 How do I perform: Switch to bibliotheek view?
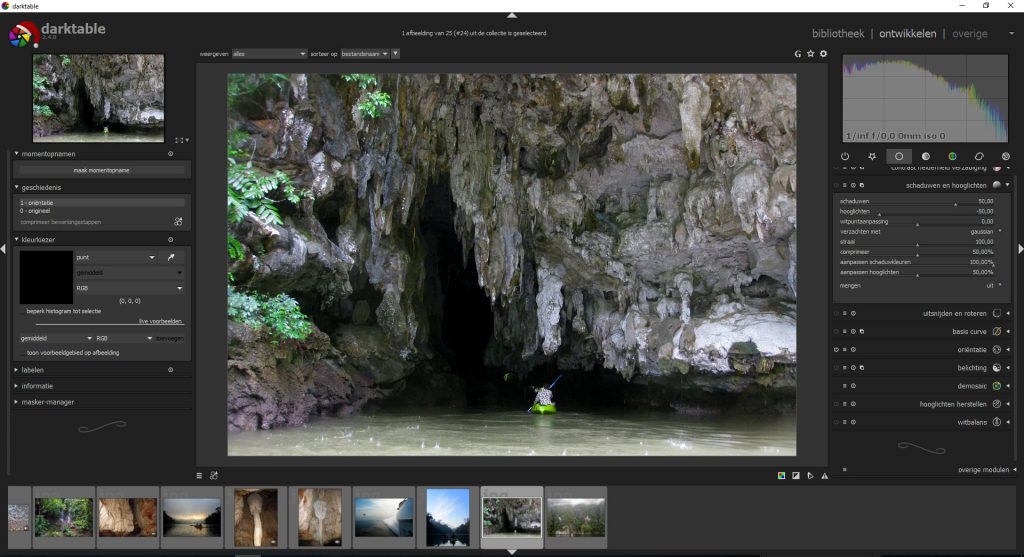(x=838, y=34)
